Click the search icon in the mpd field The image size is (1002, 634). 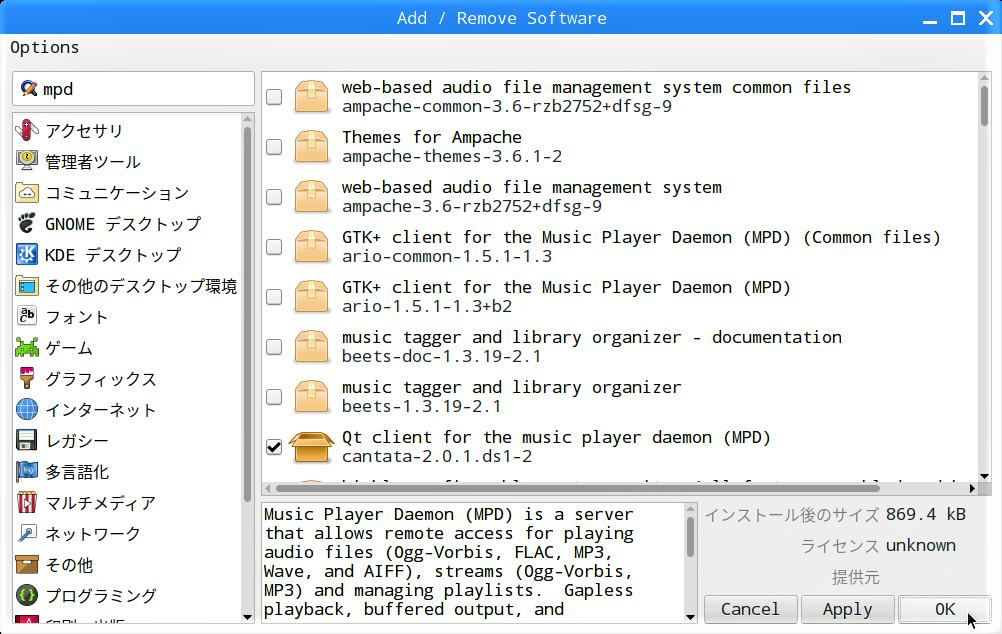[x=29, y=88]
